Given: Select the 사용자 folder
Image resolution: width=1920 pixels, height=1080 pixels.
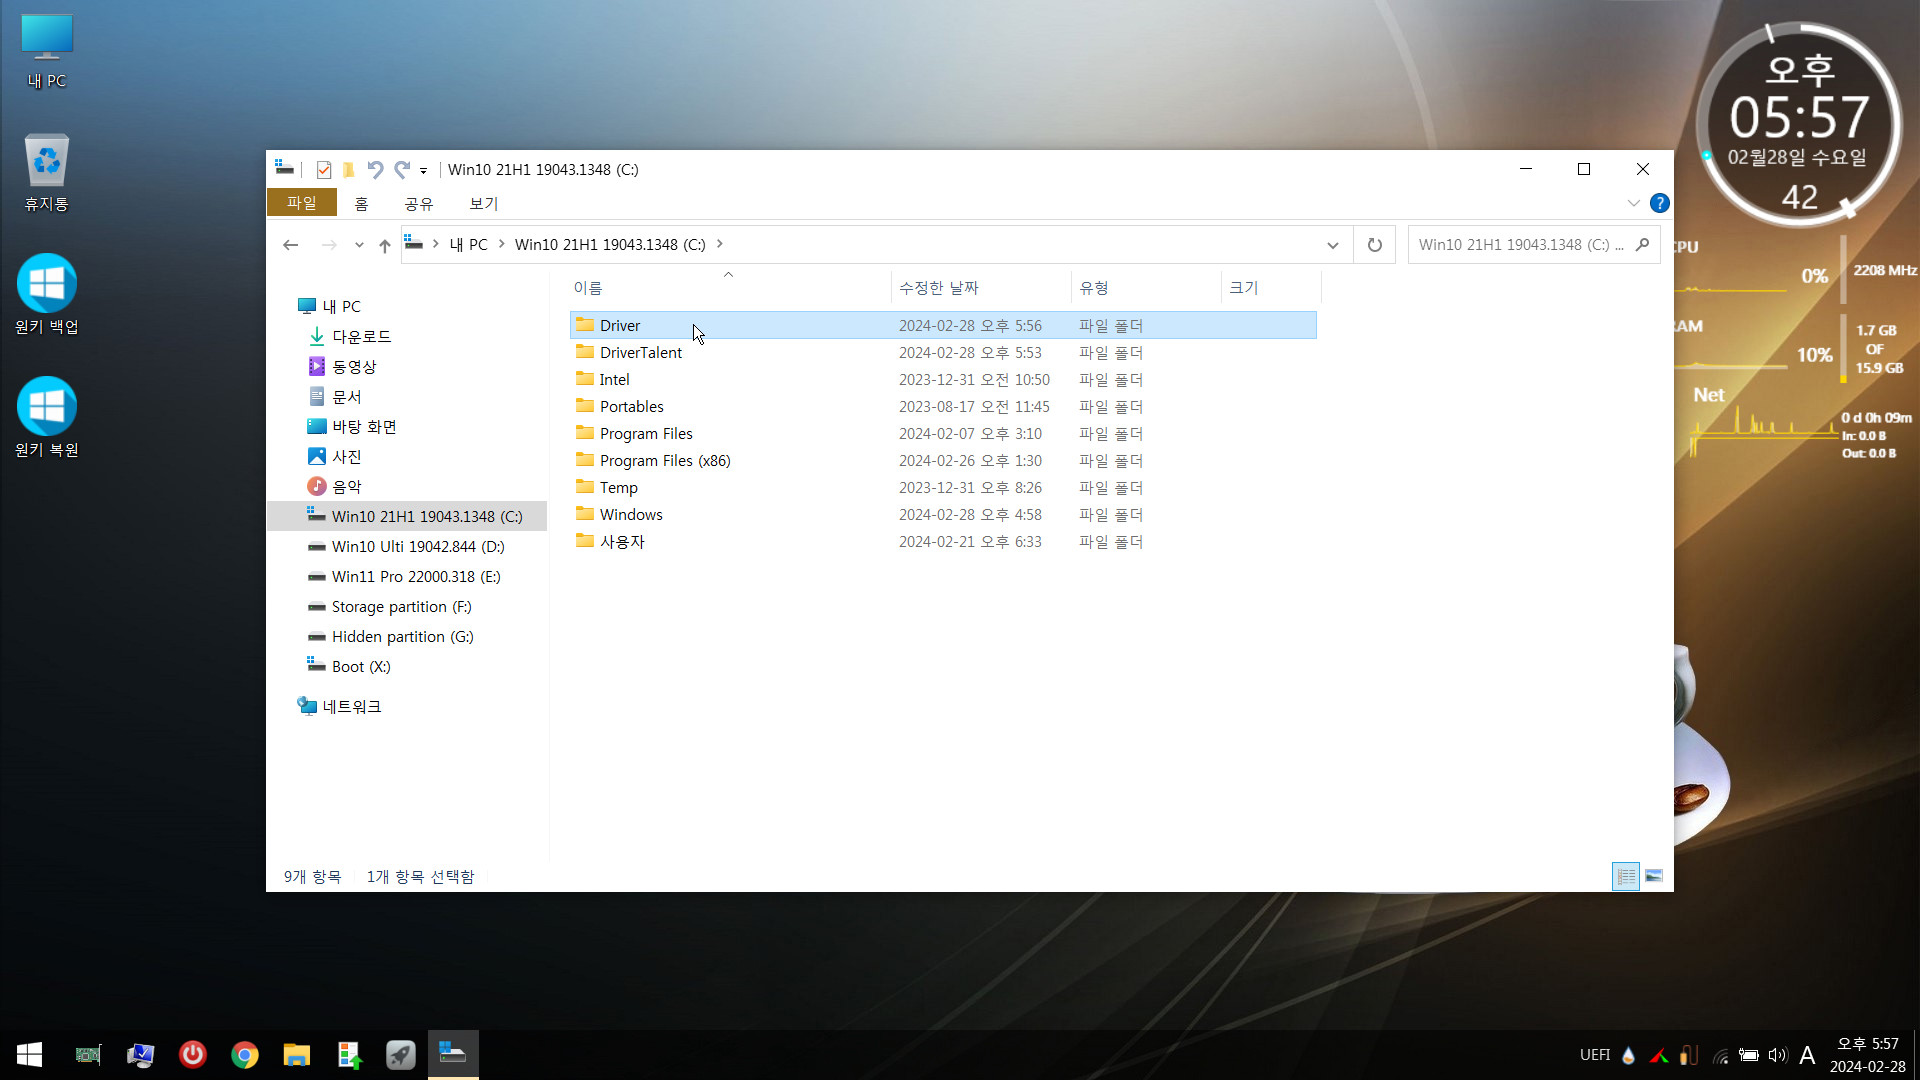Looking at the screenshot, I should click(x=943, y=542).
